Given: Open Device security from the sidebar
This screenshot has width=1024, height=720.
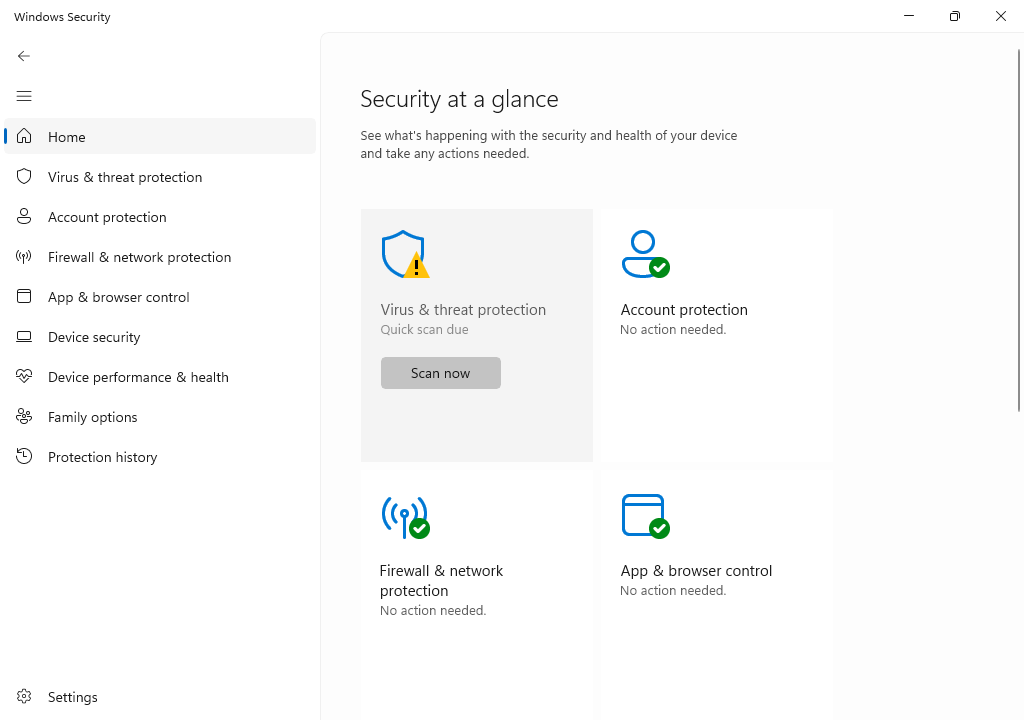Looking at the screenshot, I should tap(94, 337).
